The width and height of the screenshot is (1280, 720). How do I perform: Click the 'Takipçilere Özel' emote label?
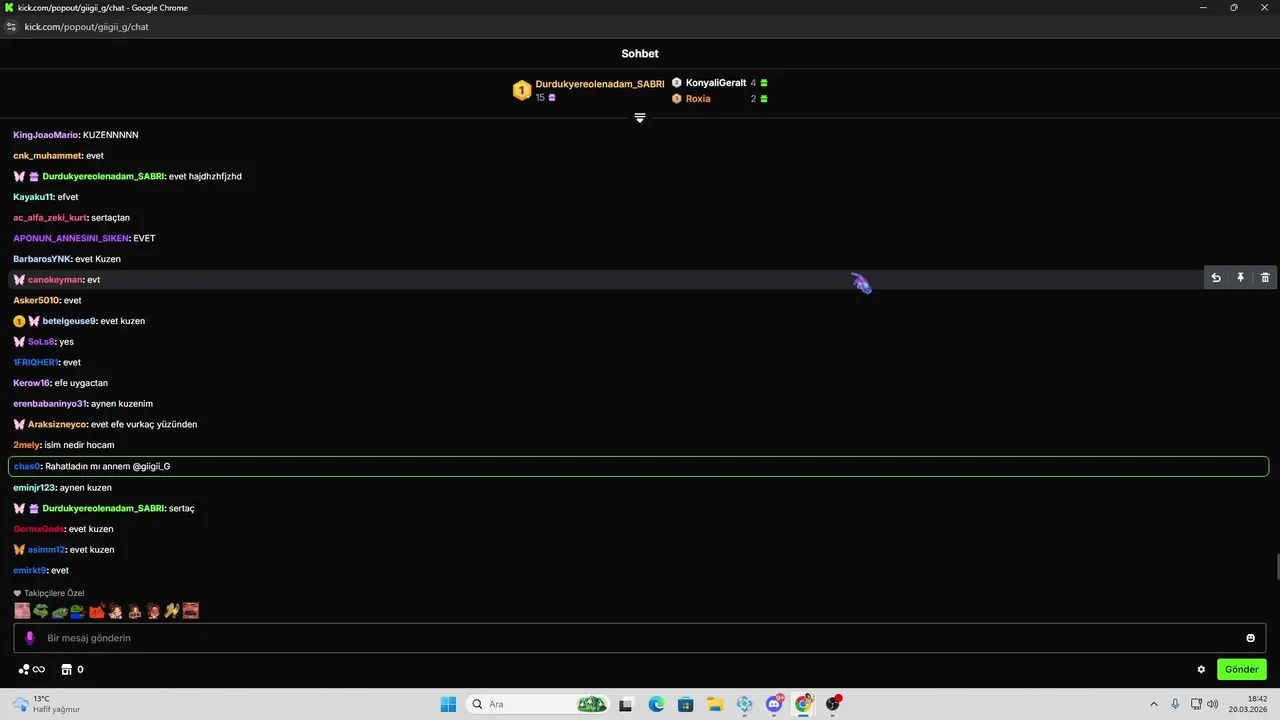click(x=54, y=593)
